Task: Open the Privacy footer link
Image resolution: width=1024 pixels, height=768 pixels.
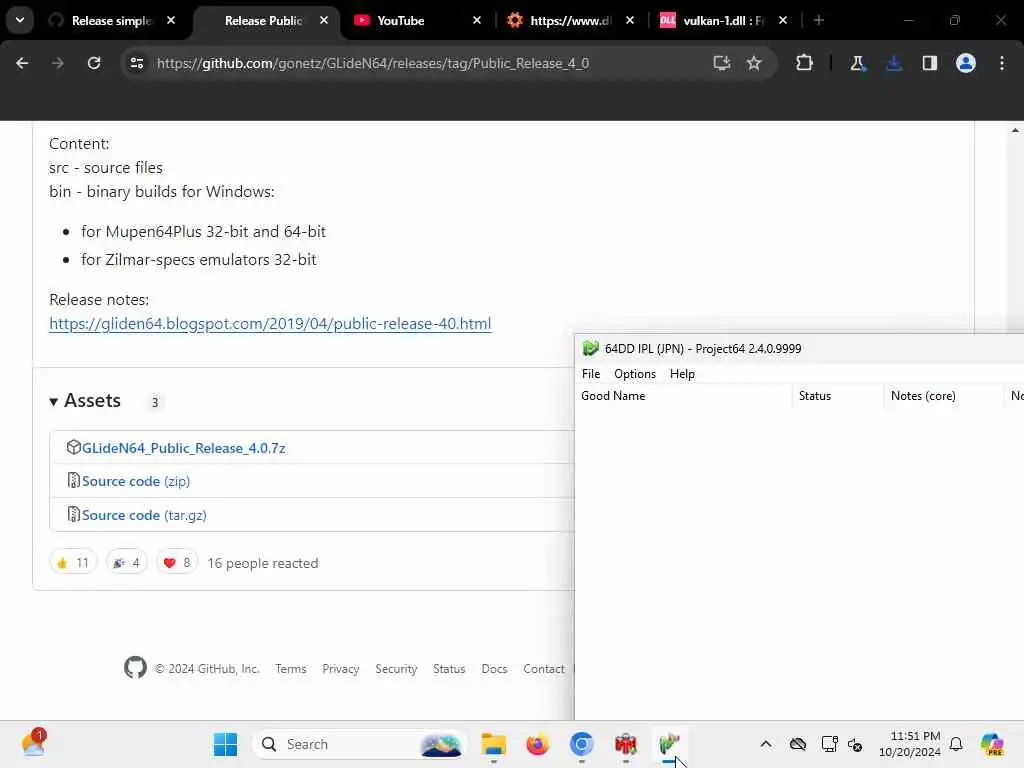Action: [340, 669]
